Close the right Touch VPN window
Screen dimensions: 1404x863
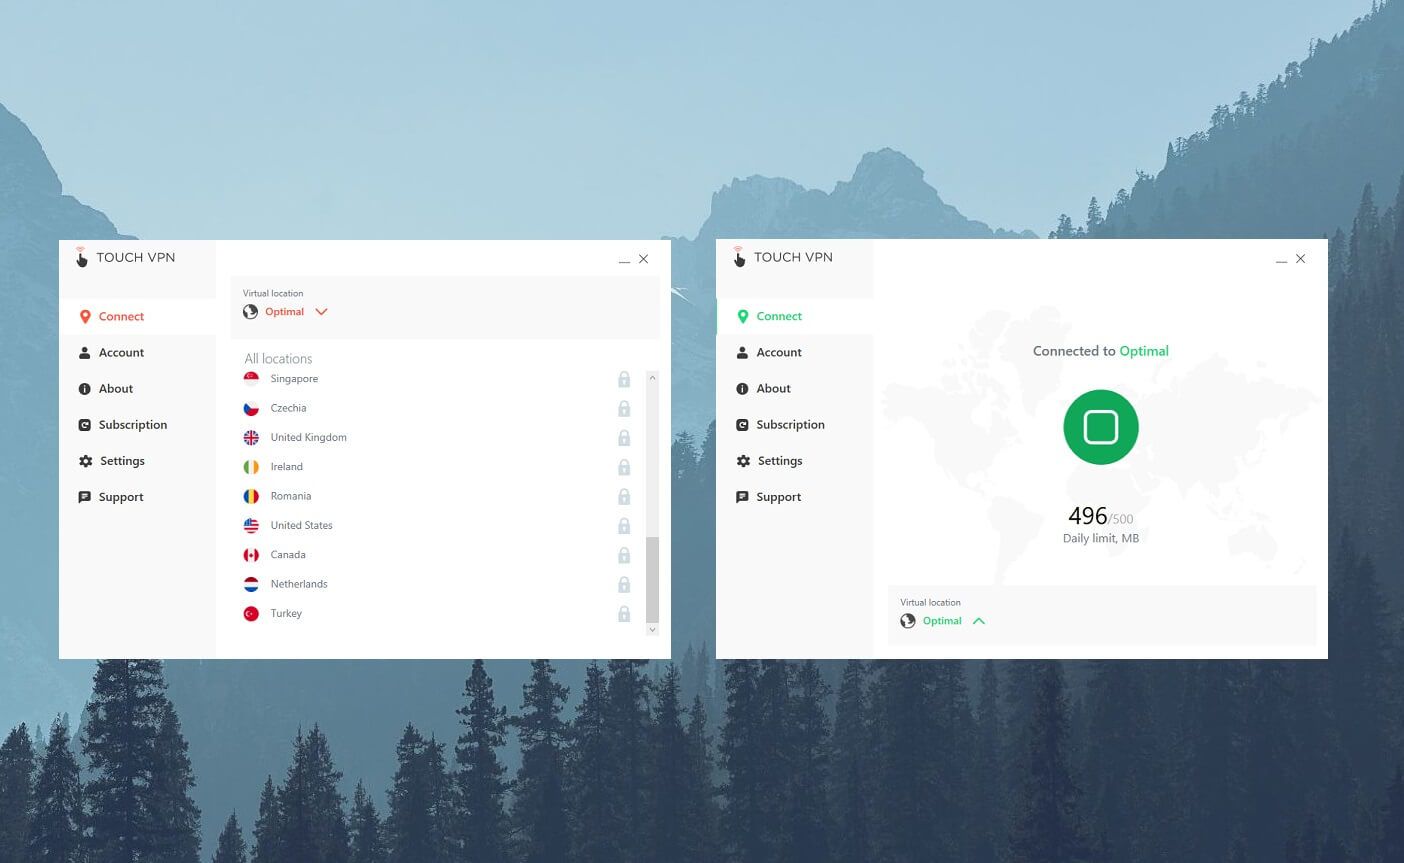tap(1301, 259)
